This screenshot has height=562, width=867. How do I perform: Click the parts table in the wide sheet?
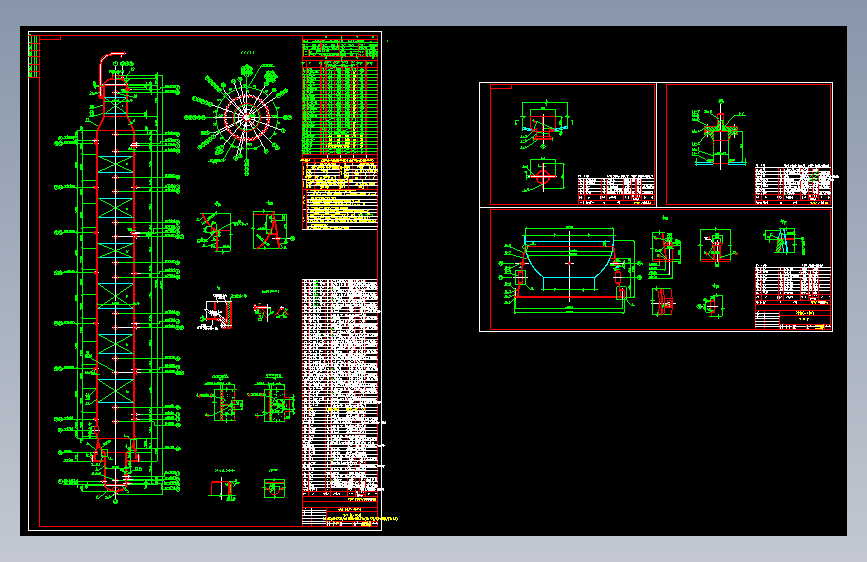(x=793, y=284)
